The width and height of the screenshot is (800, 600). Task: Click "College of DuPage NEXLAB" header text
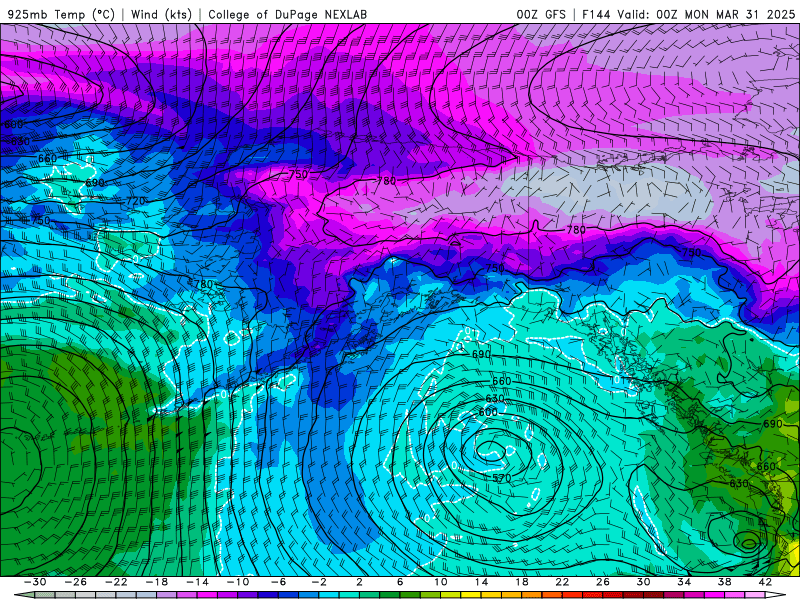click(x=287, y=14)
